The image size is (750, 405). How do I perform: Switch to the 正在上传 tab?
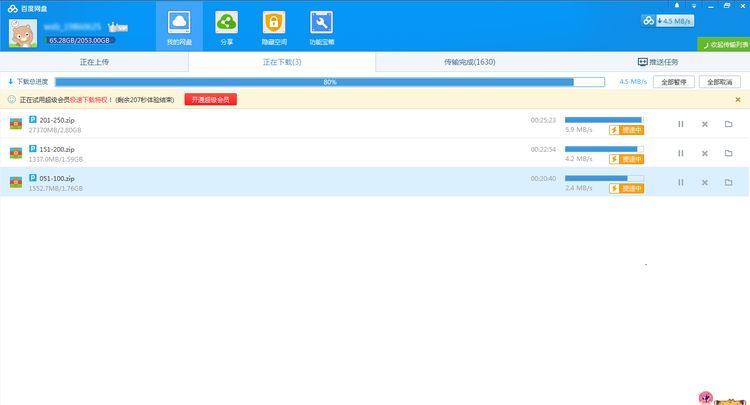94,62
